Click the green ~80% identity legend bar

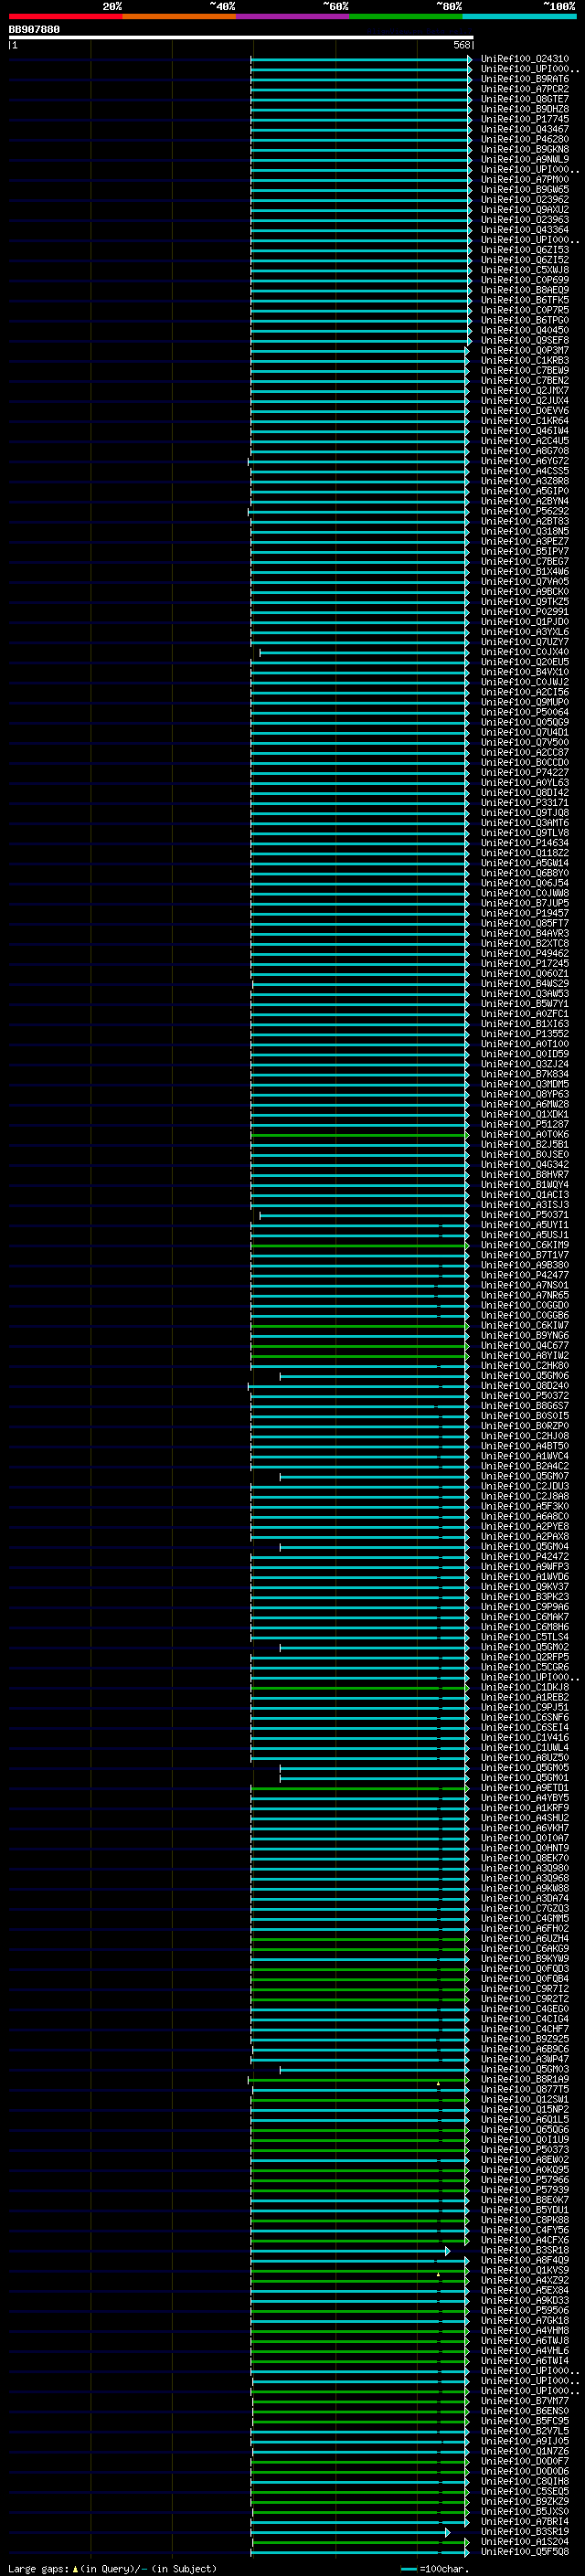tap(405, 16)
